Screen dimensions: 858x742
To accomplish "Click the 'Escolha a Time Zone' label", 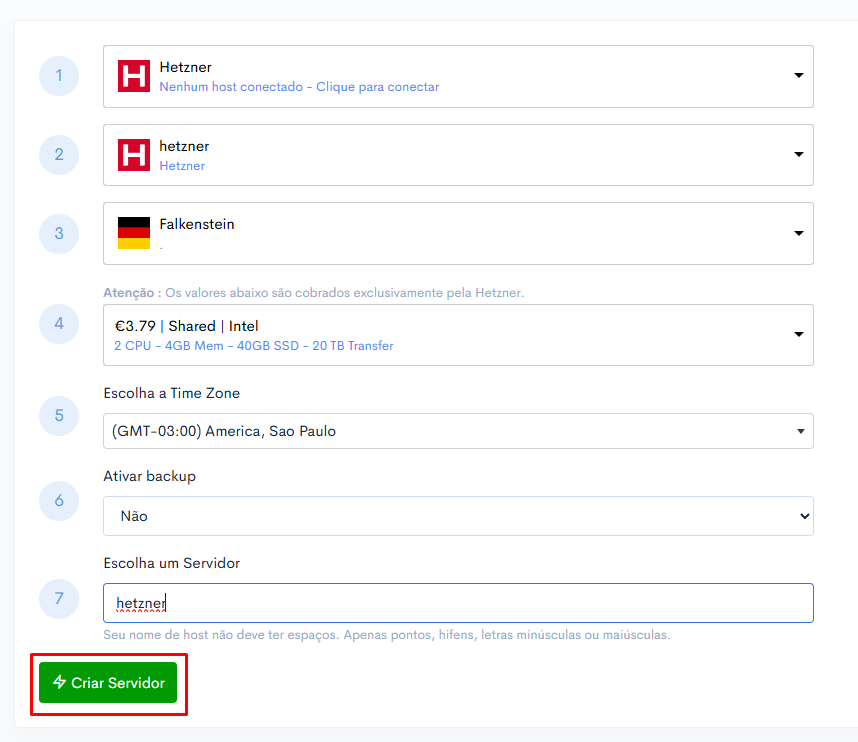I will click(x=172, y=393).
